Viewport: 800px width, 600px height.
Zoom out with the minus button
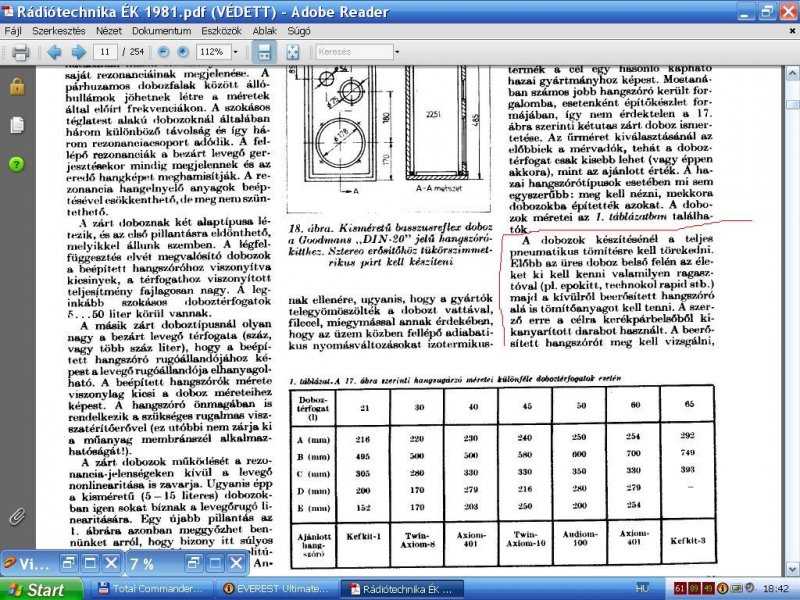[163, 52]
